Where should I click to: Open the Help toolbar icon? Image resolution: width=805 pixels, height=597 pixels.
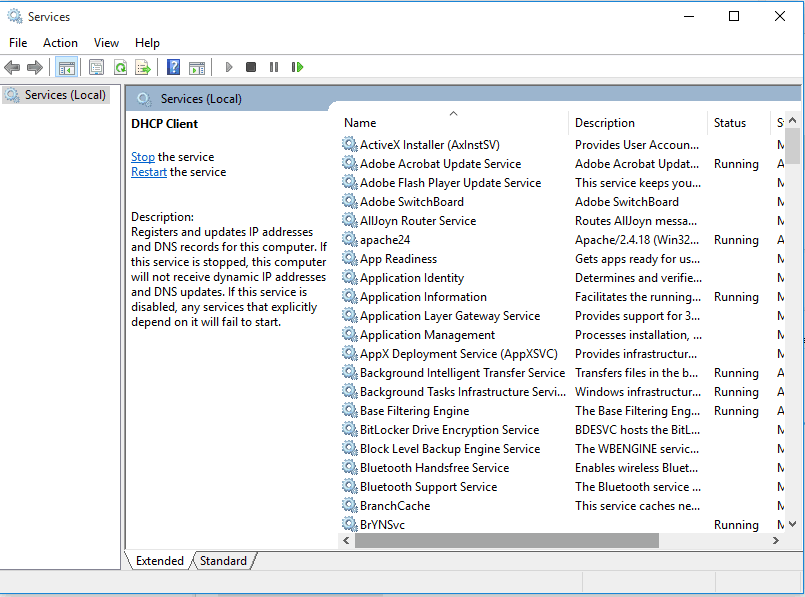(x=174, y=67)
